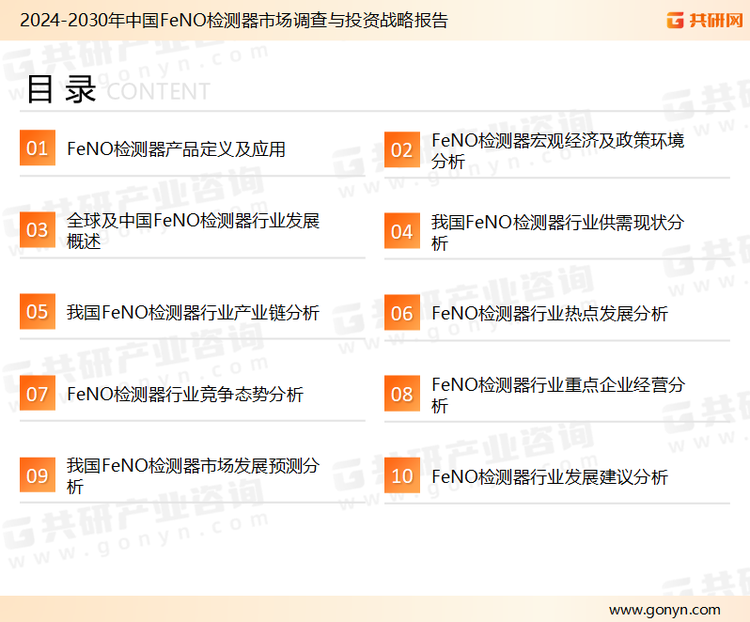This screenshot has height=622, width=750.
Task: Click the 共研网 logo in header
Action: (705, 20)
